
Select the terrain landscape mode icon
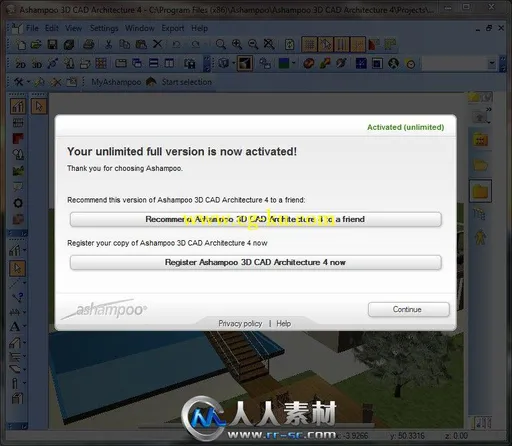(x=18, y=171)
